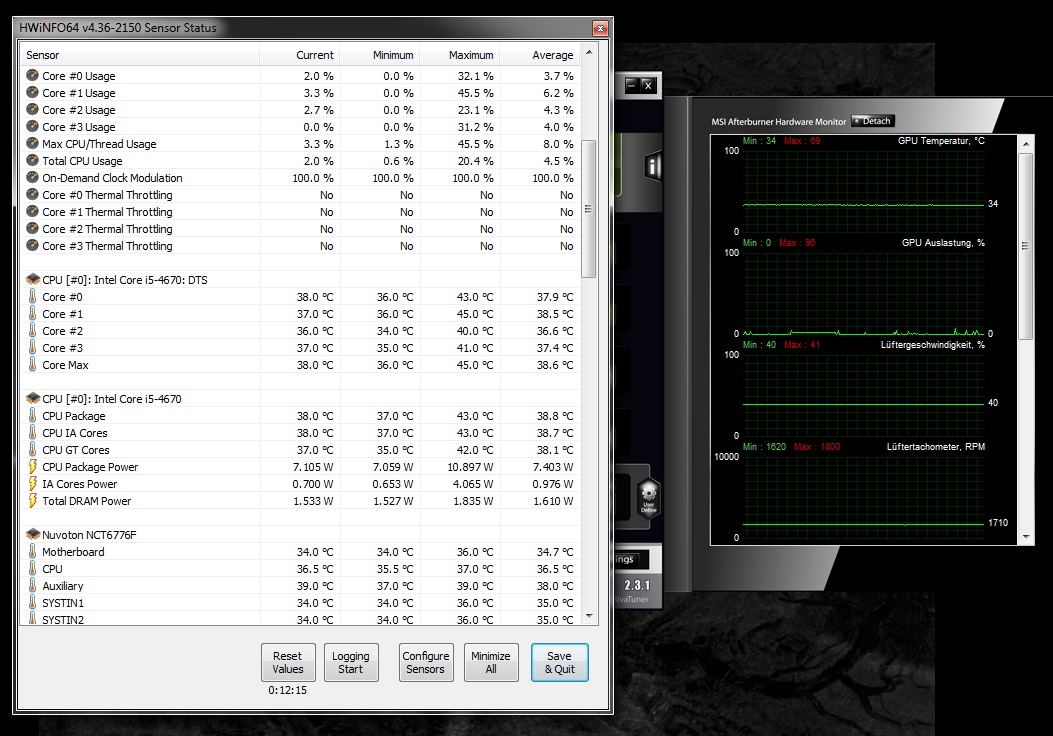Viewport: 1053px width, 736px height.
Task: Click the Auxiliary thermometer icon
Action: [32, 586]
